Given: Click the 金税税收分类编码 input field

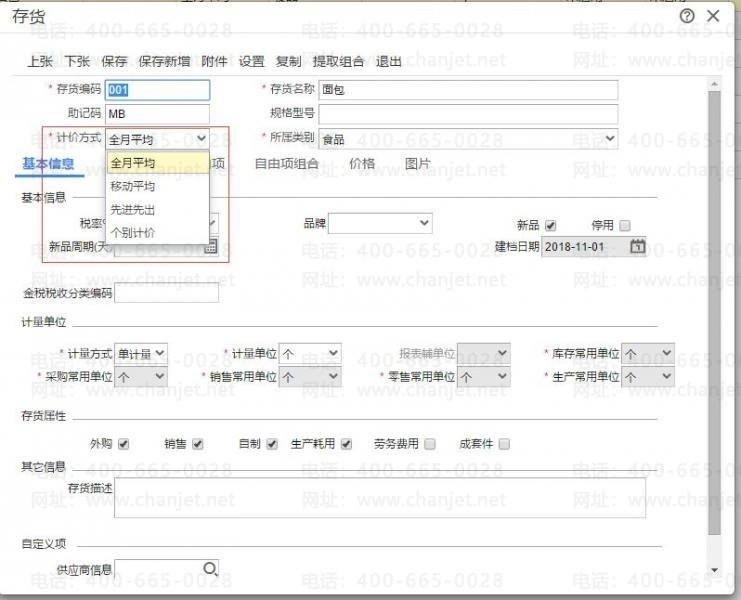Looking at the screenshot, I should pos(167,293).
